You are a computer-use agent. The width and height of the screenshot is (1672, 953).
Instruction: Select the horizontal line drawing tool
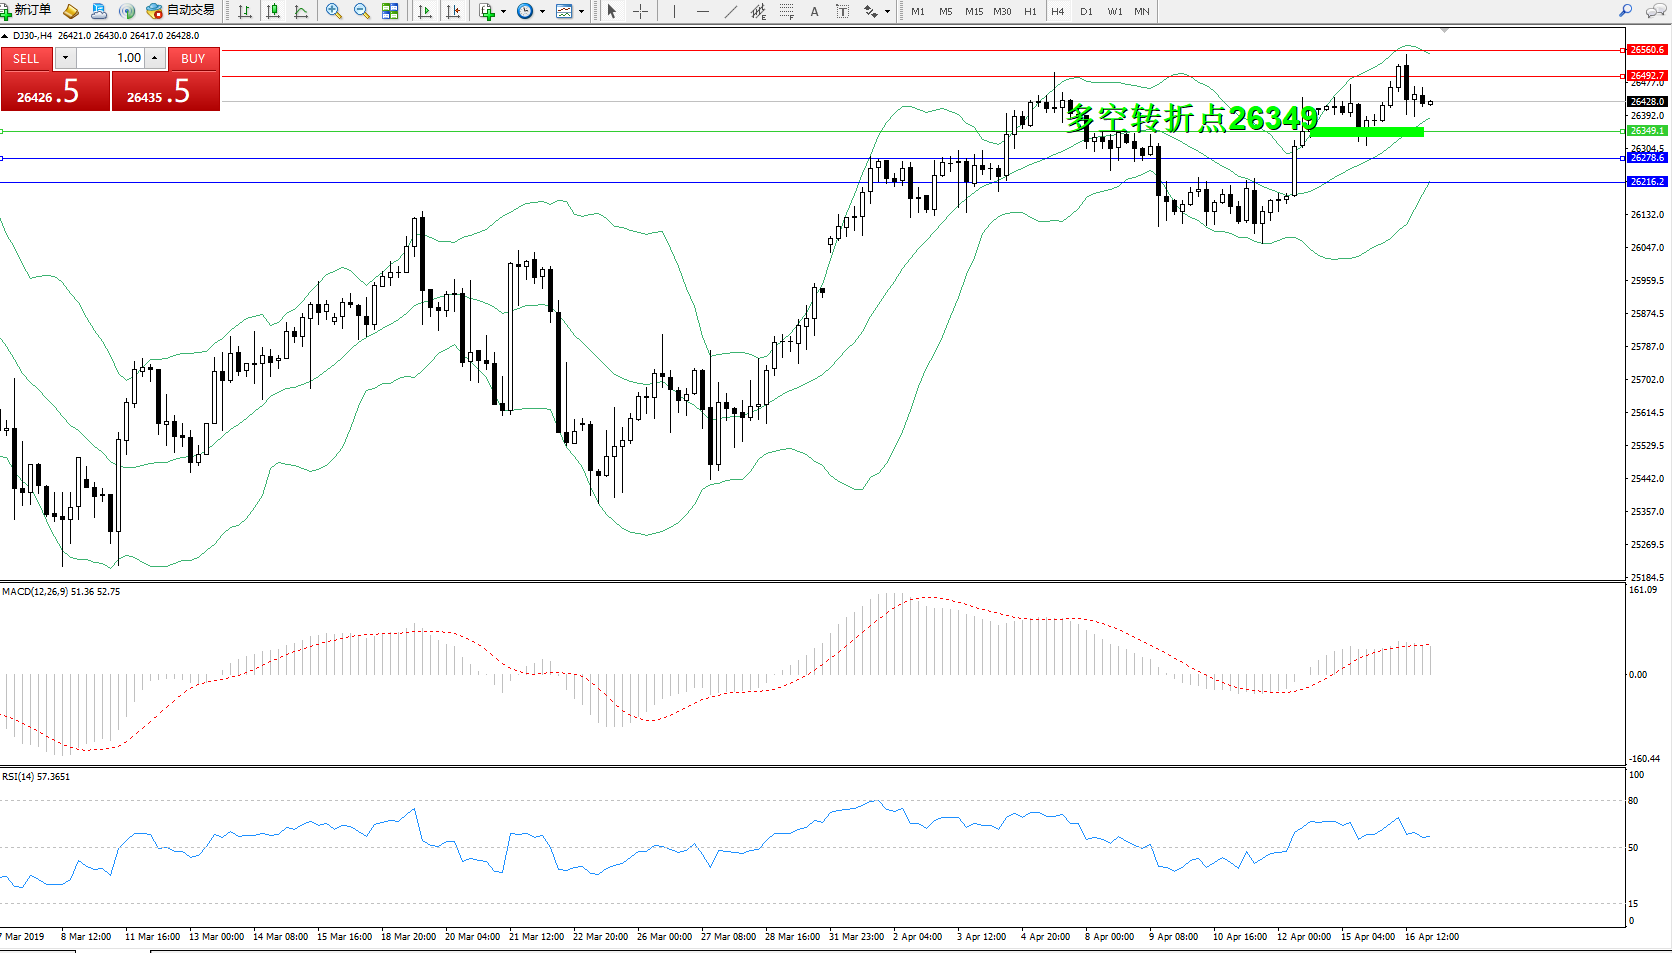(x=703, y=11)
